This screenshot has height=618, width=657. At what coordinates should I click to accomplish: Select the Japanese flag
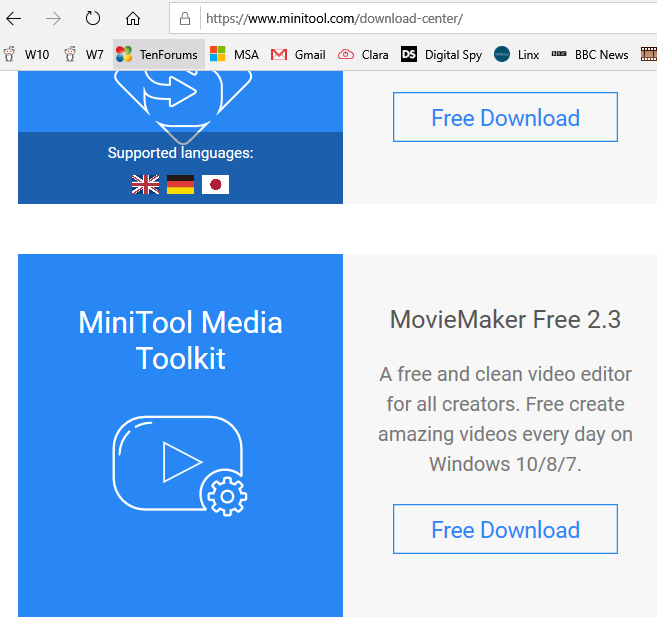coord(215,184)
